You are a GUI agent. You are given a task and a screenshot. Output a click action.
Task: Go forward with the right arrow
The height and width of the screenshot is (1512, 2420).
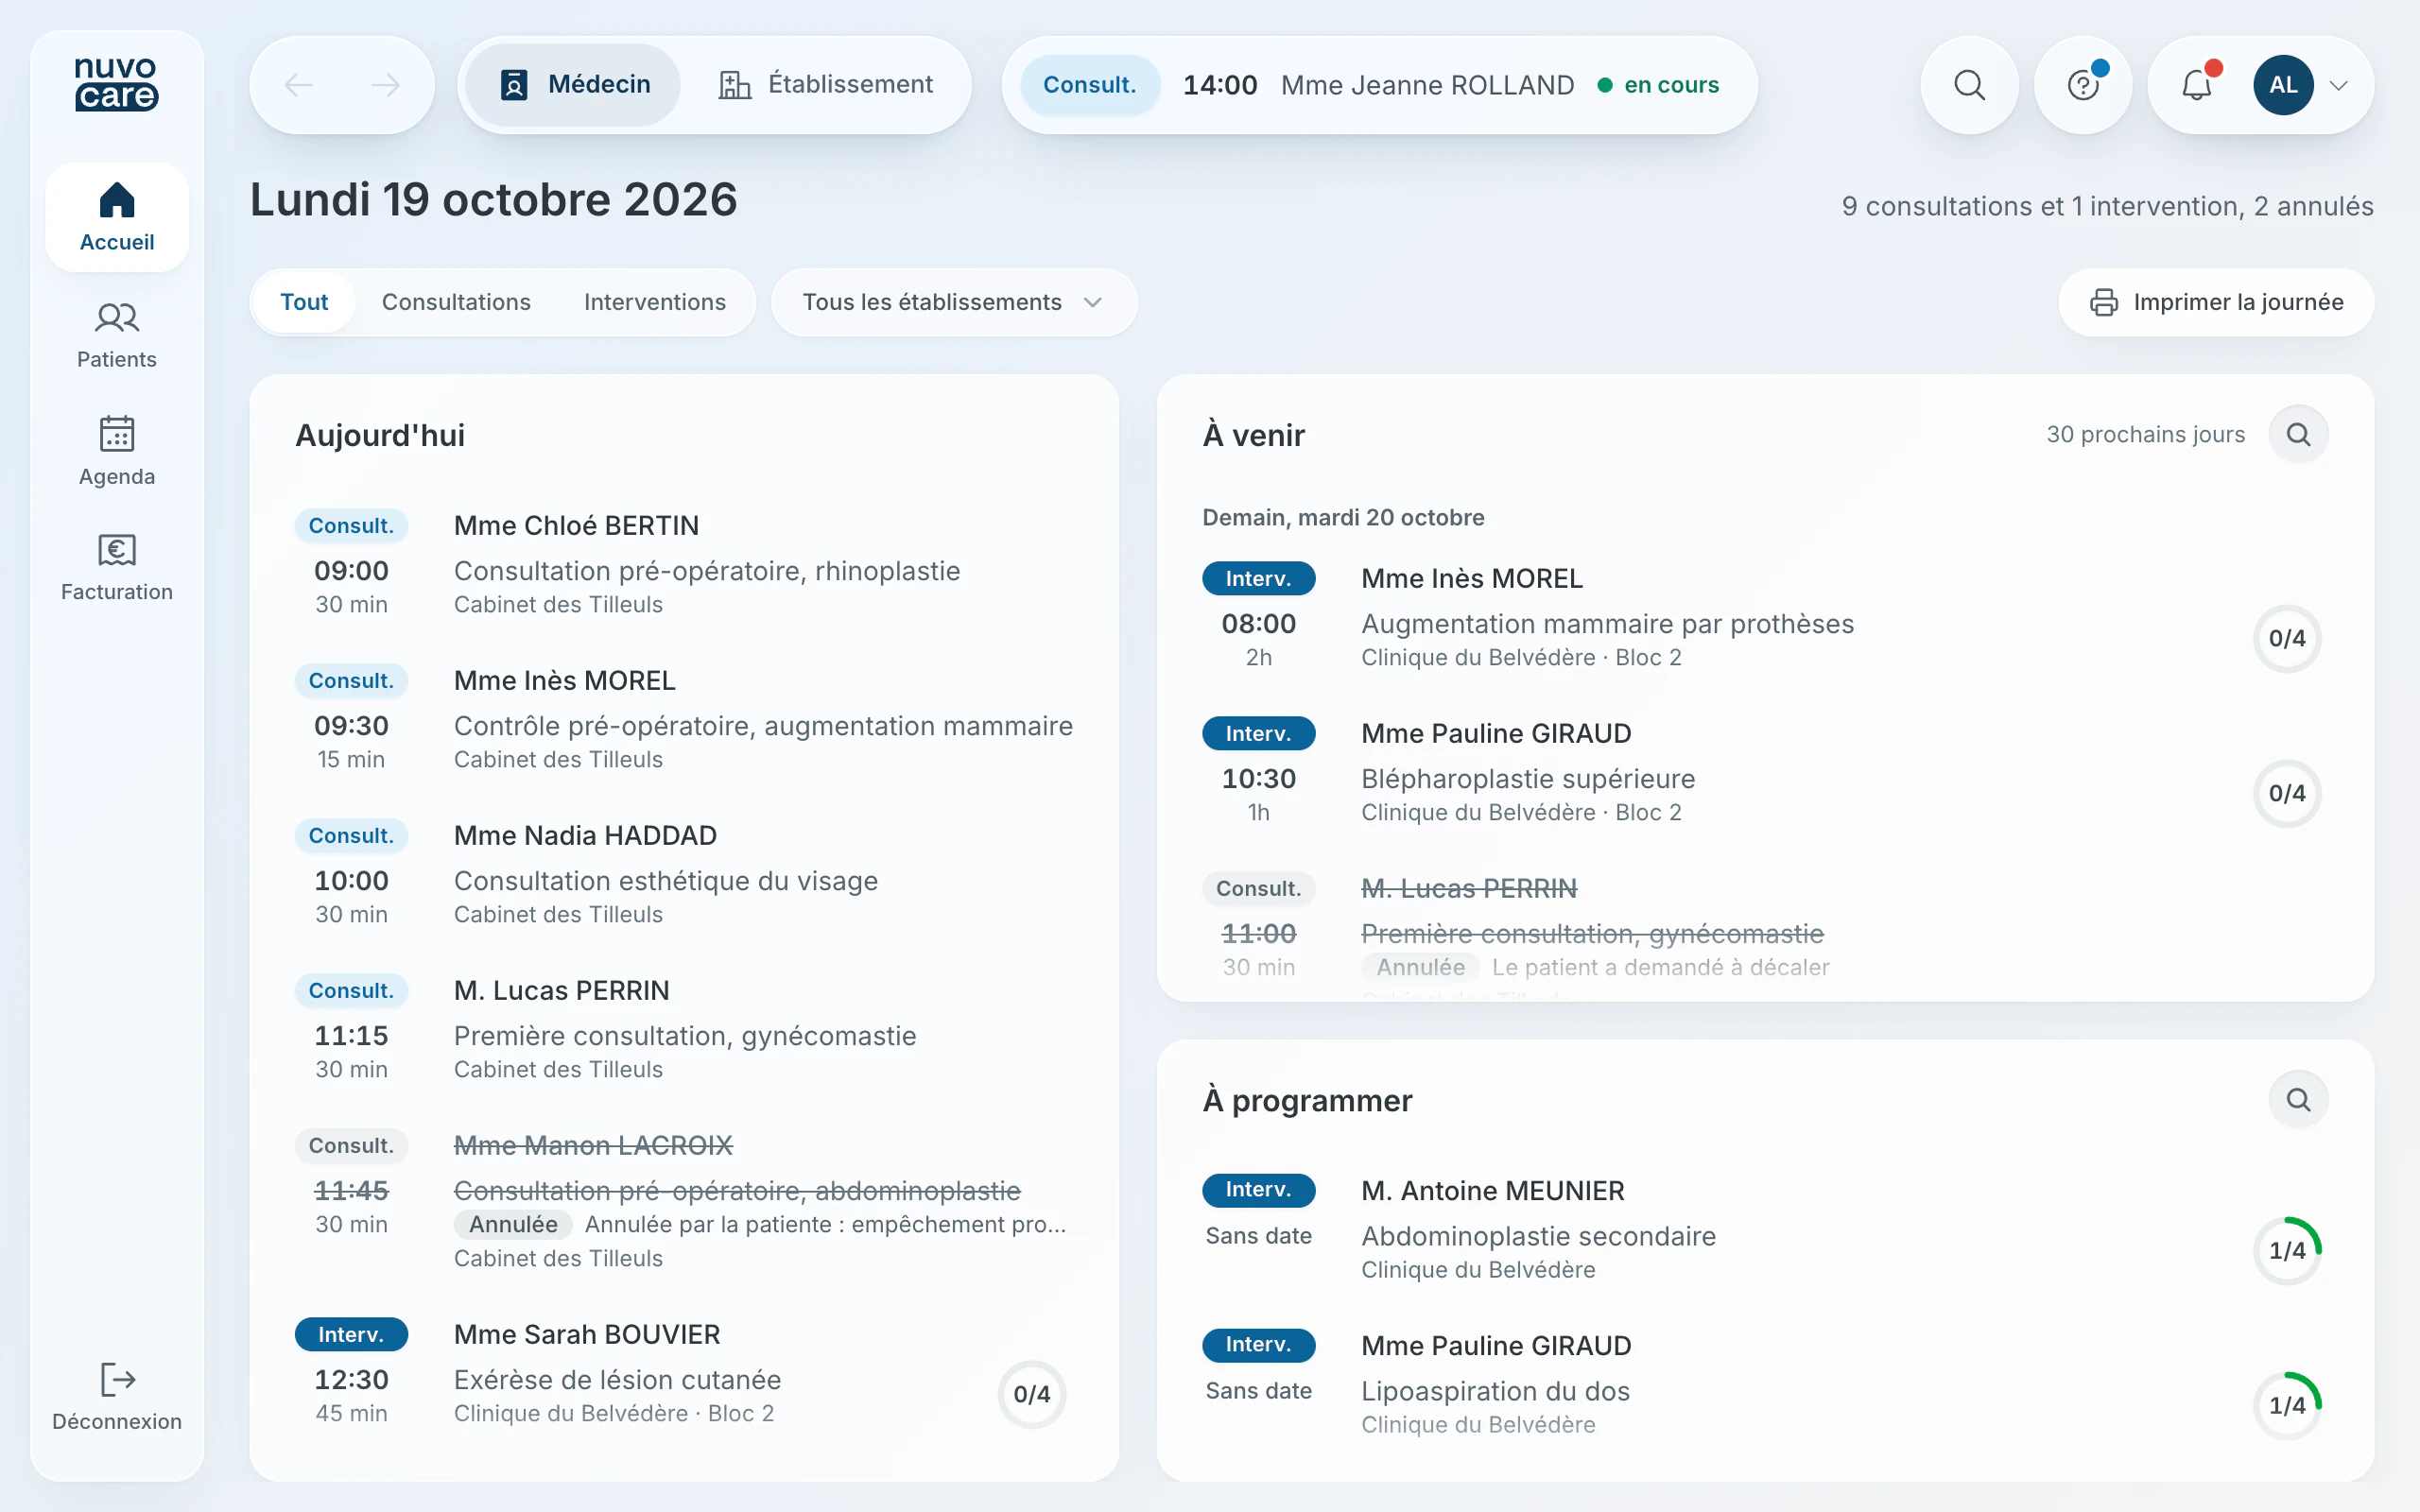pyautogui.click(x=385, y=85)
